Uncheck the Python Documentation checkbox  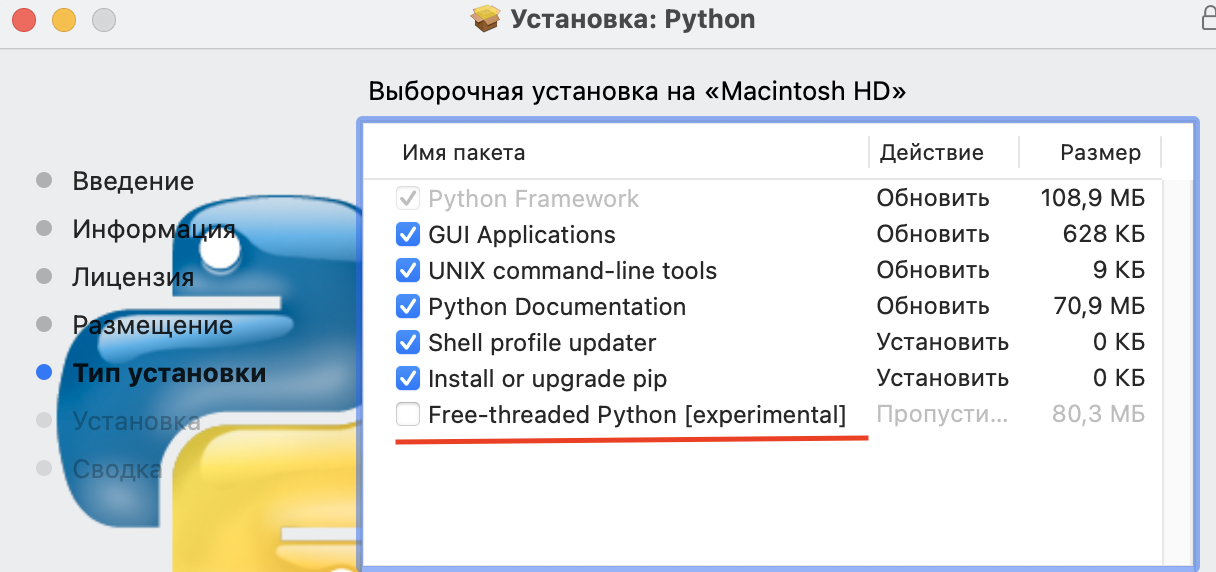(407, 307)
